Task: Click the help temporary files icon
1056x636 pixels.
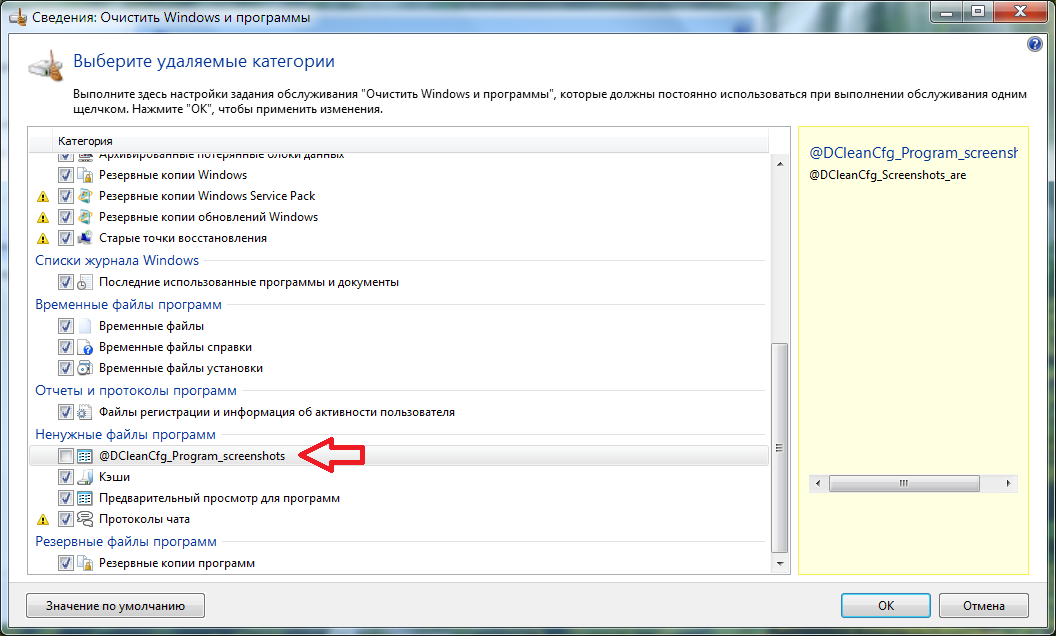Action: tap(85, 347)
